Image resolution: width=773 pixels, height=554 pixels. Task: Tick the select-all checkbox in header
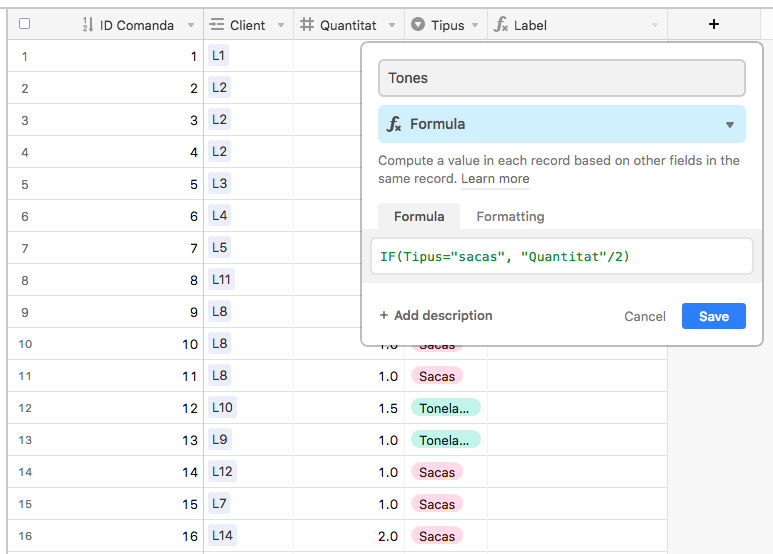(x=24, y=24)
